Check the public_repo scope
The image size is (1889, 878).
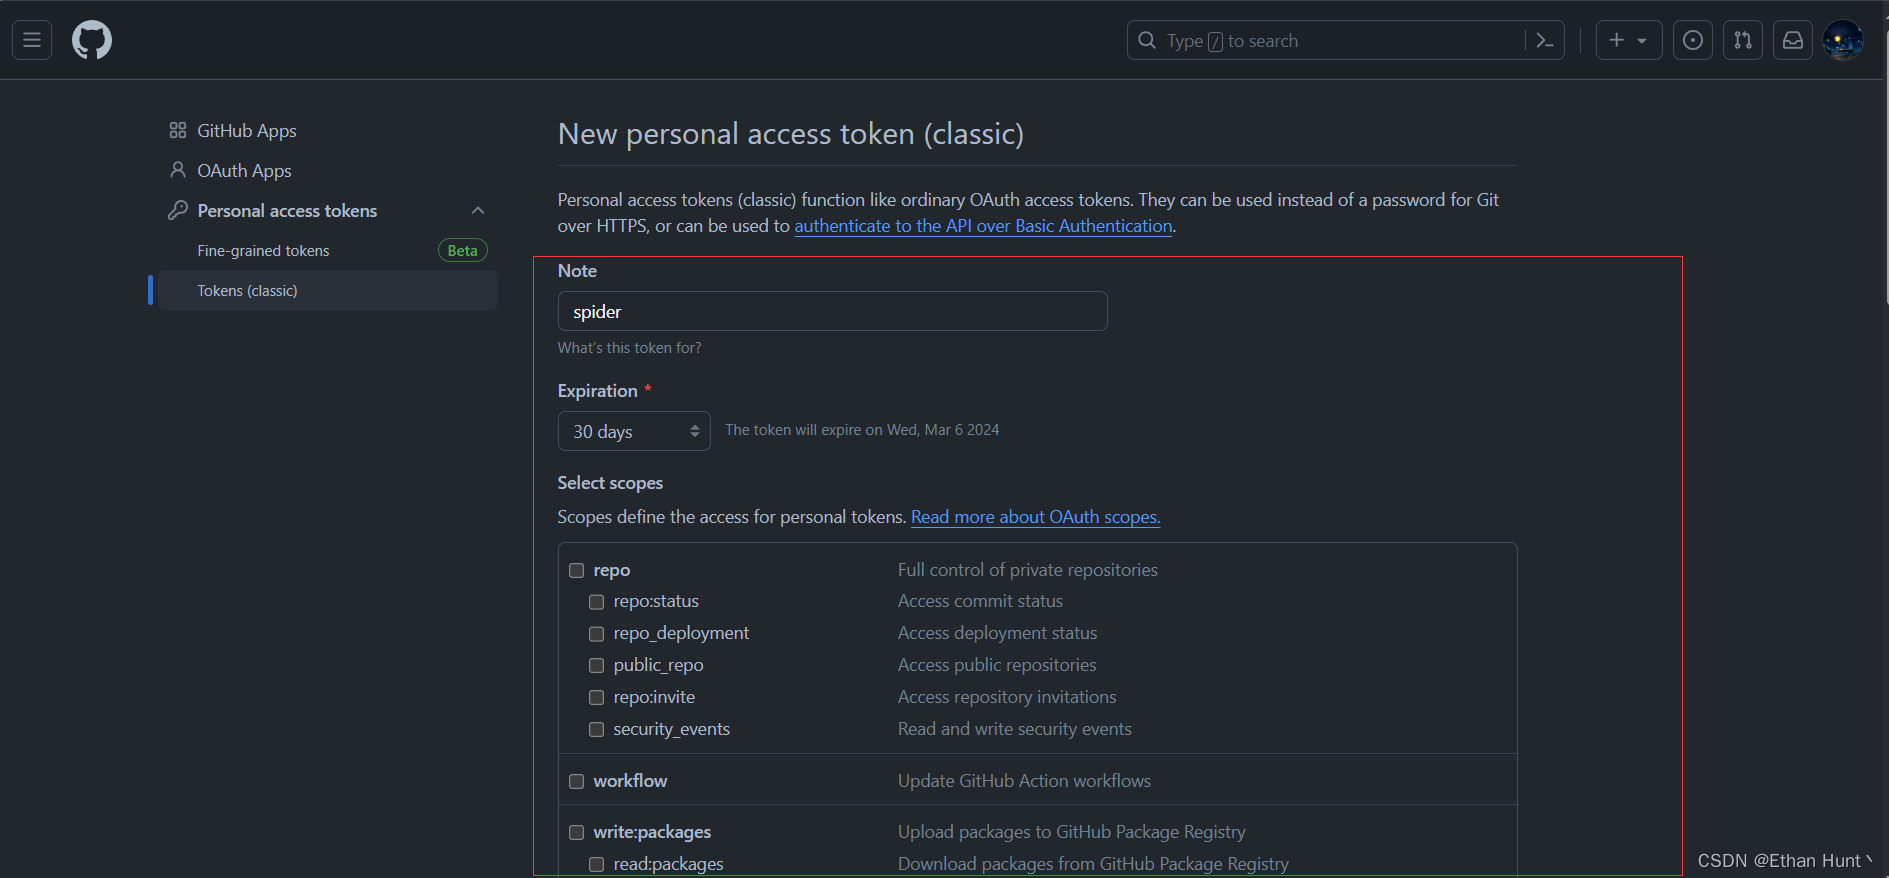tap(597, 666)
